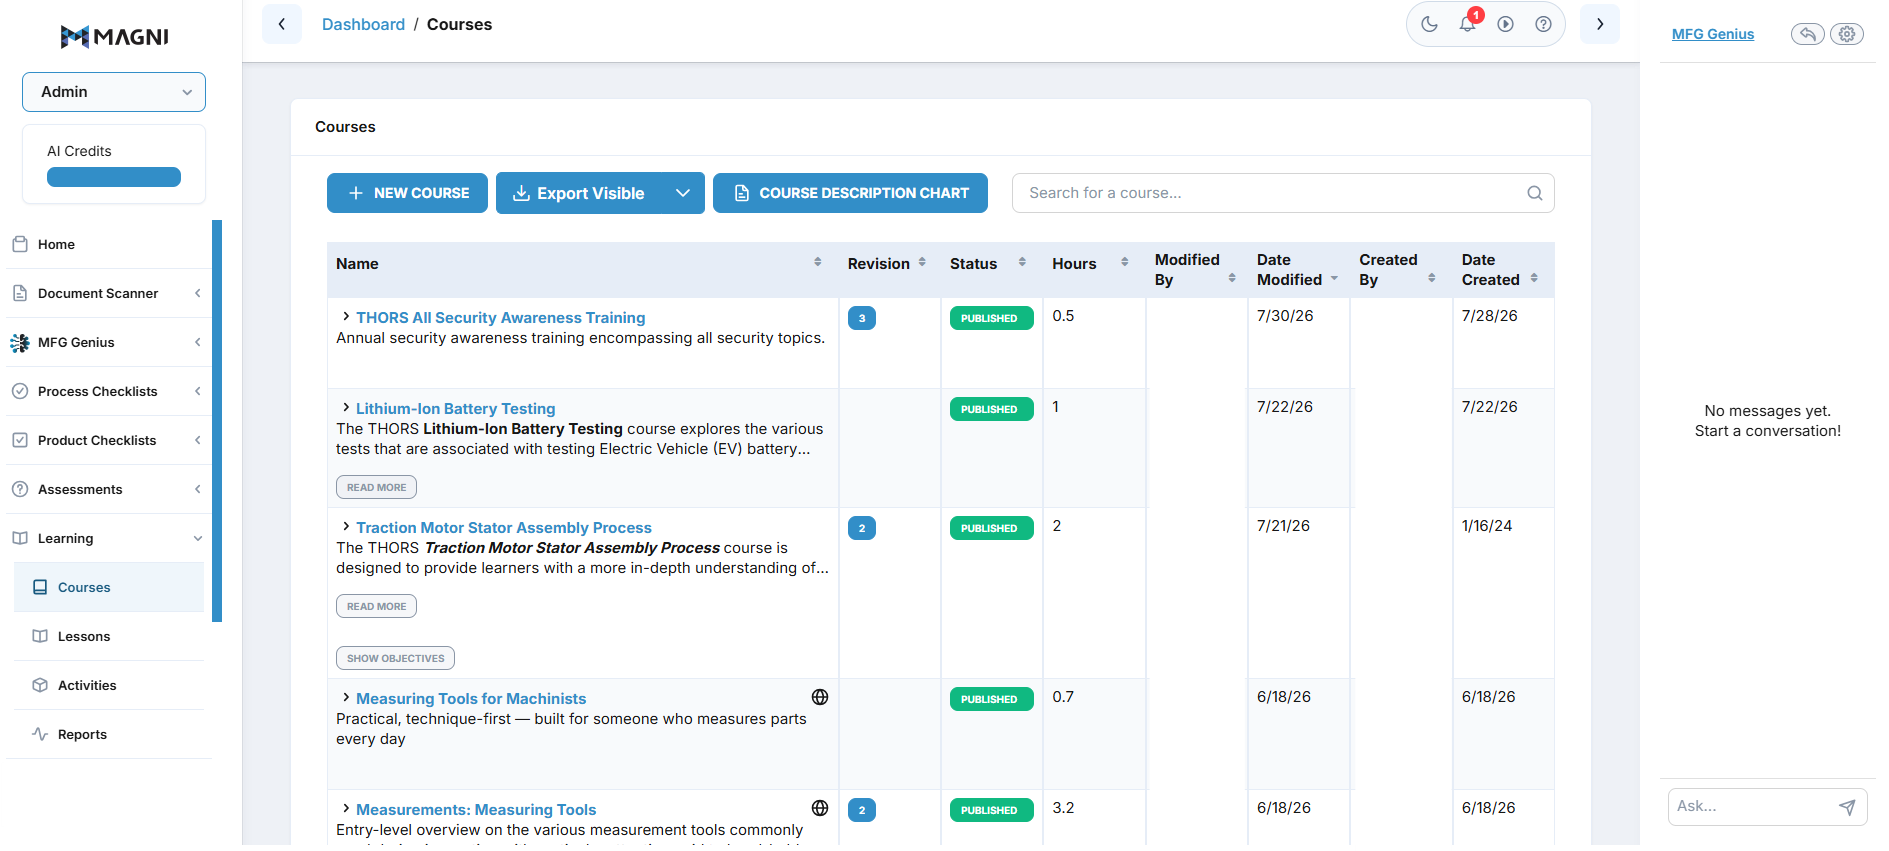Expand Measuring Tools for Machinists row
1889x851 pixels.
(x=346, y=697)
